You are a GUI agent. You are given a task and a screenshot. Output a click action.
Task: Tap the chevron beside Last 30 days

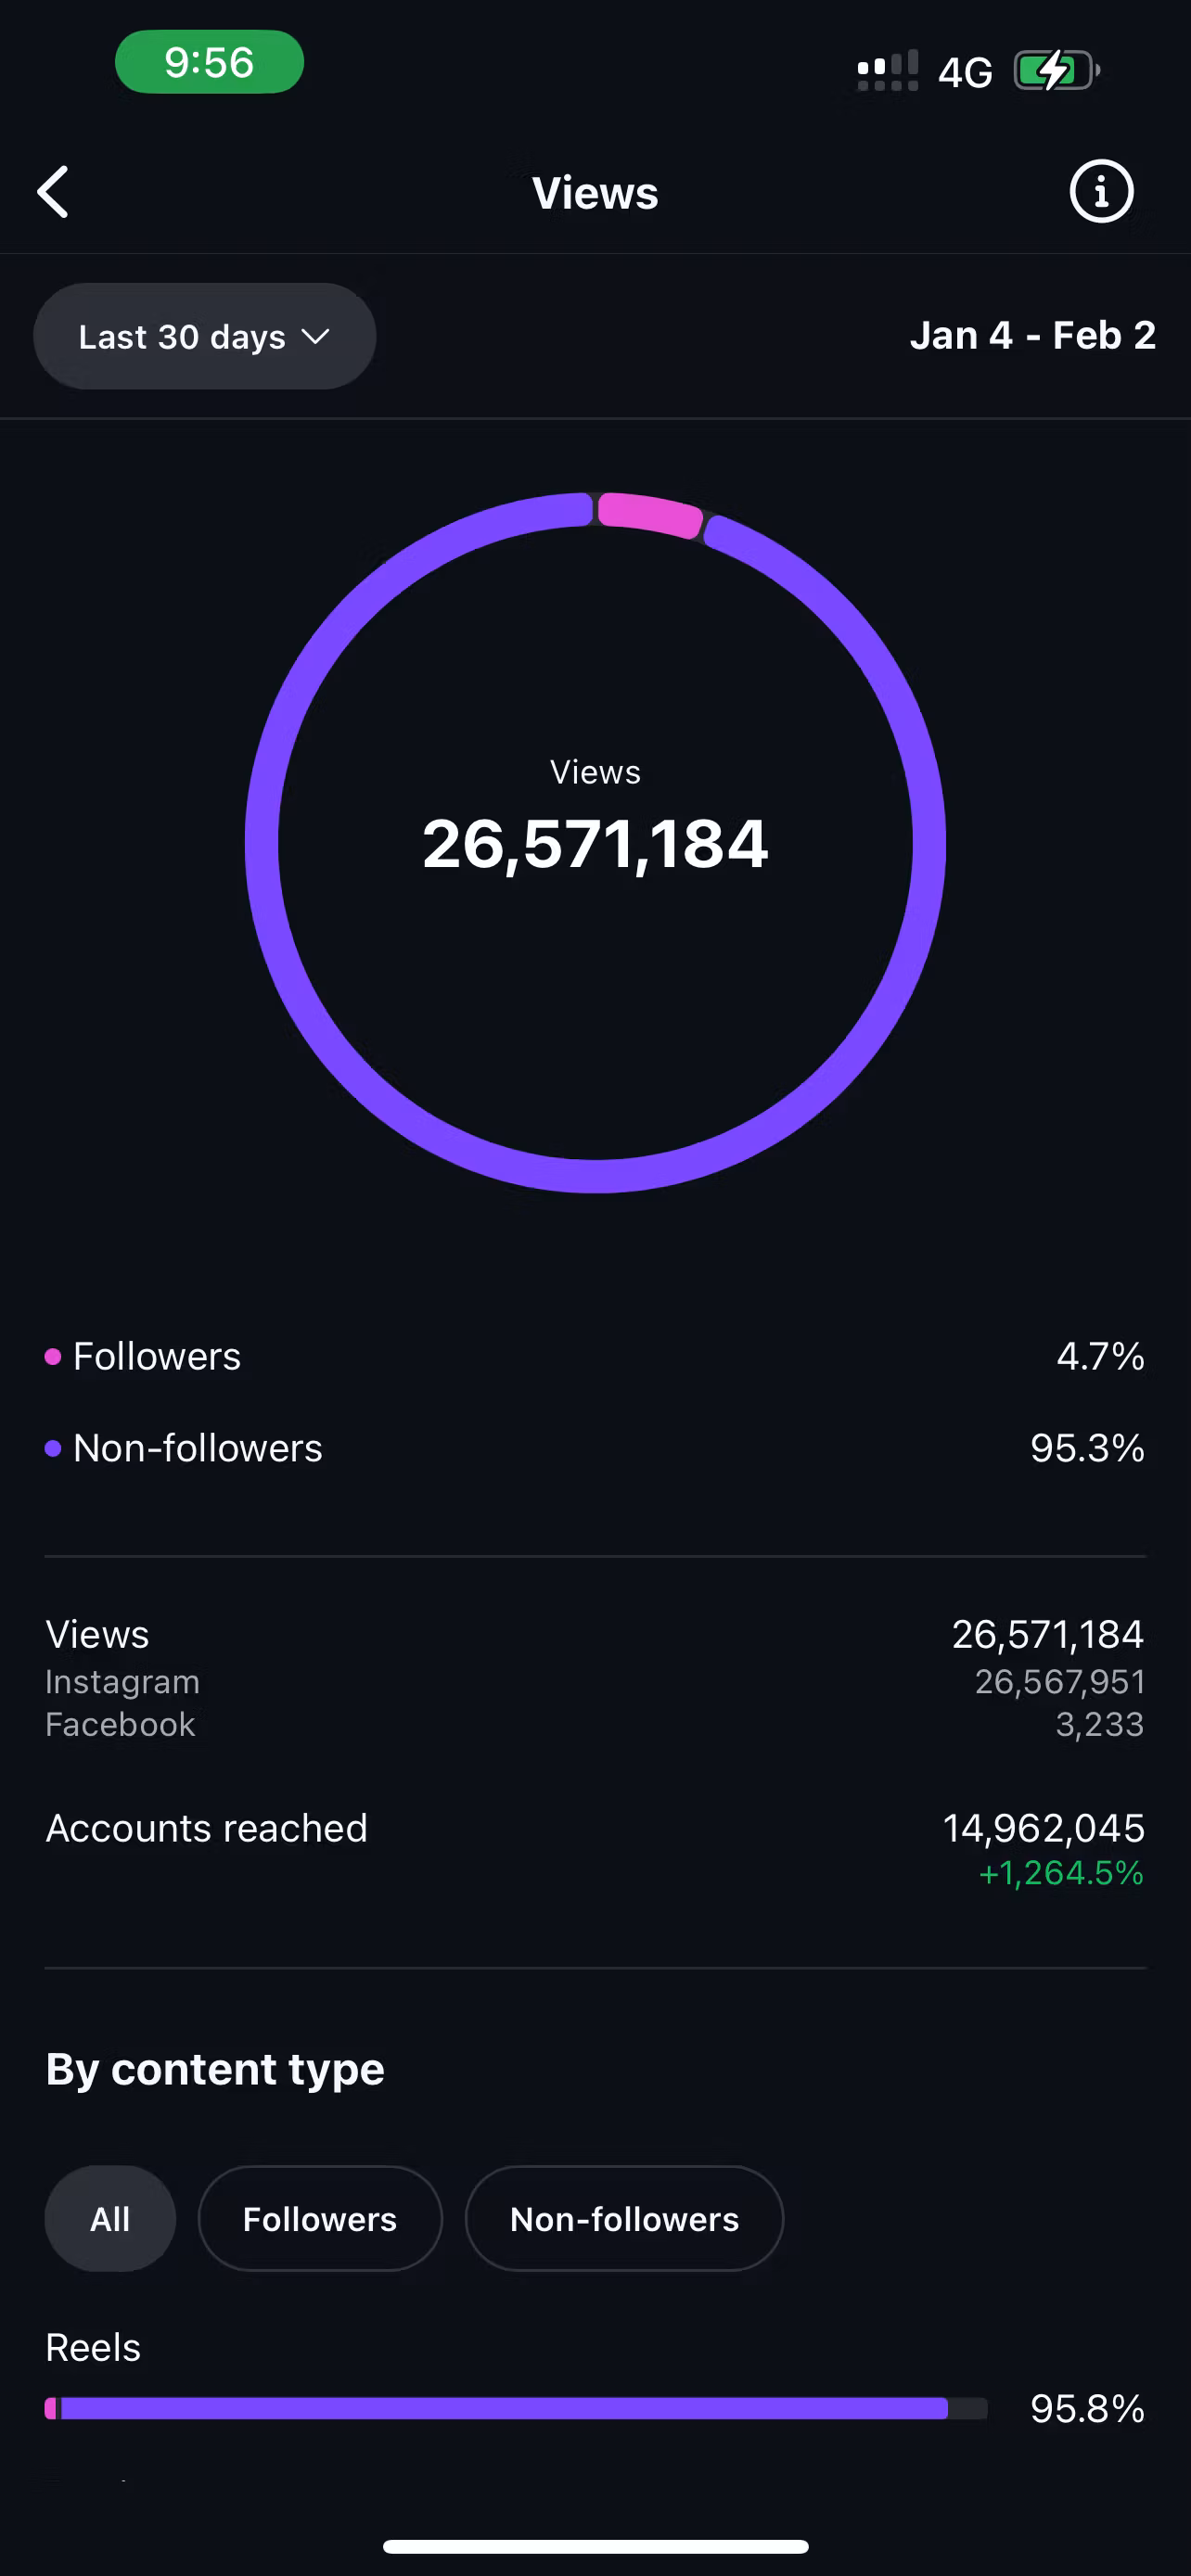(x=315, y=337)
